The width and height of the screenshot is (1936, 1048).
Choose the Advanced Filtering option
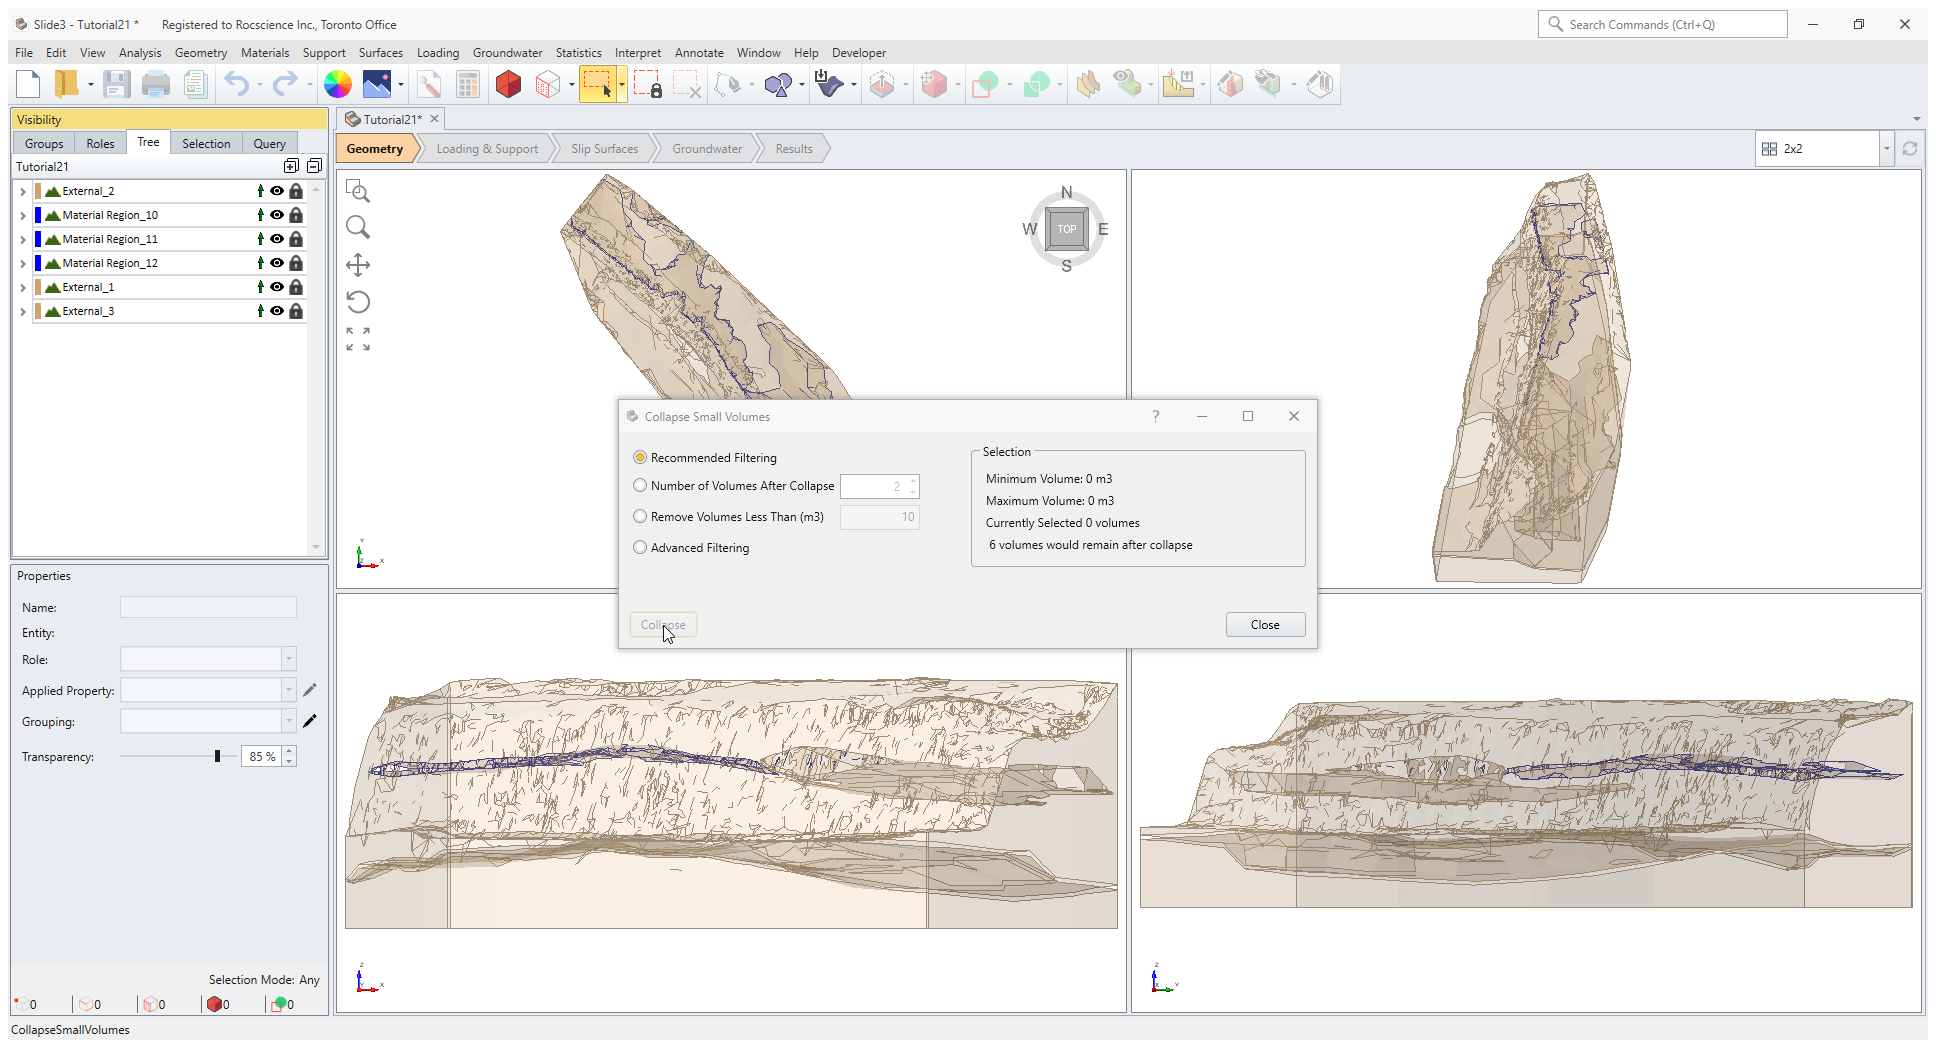pyautogui.click(x=640, y=547)
